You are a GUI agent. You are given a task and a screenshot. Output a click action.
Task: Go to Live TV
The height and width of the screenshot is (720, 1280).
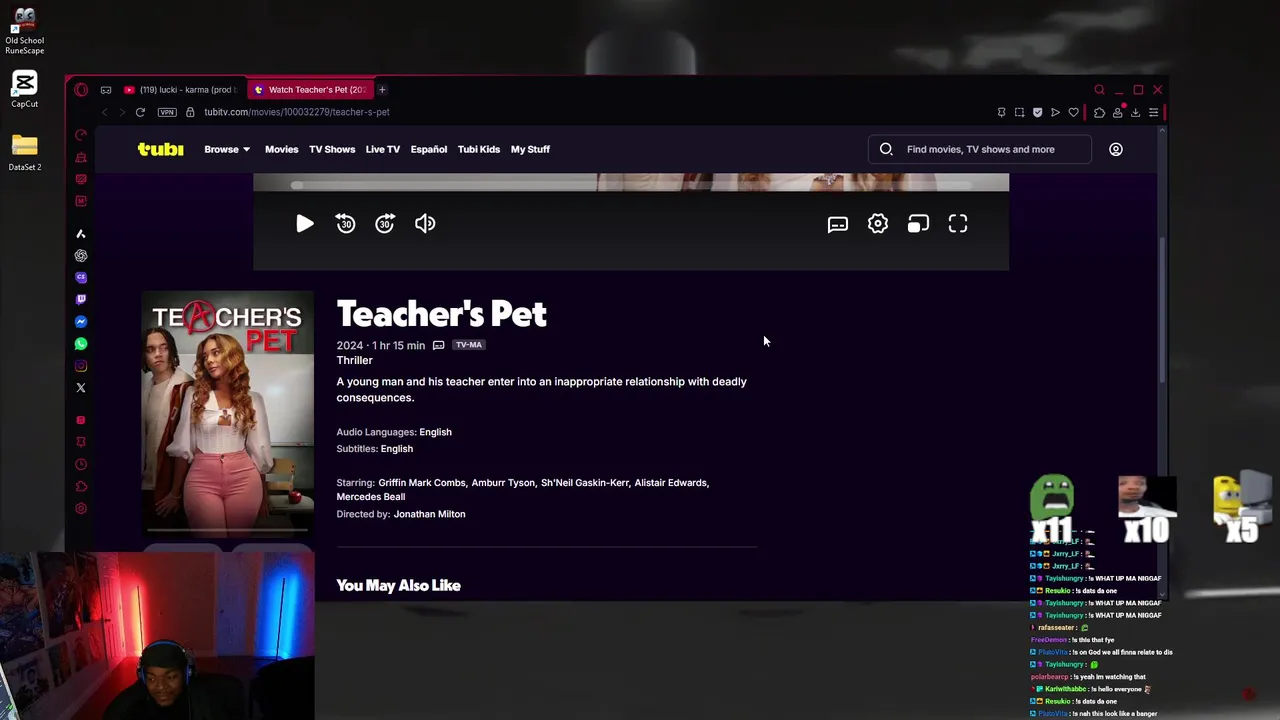point(382,149)
